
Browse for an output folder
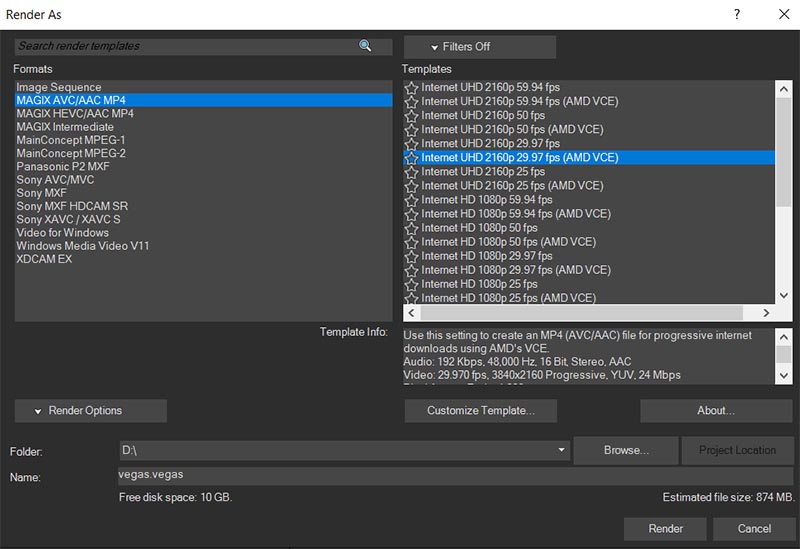pyautogui.click(x=626, y=451)
